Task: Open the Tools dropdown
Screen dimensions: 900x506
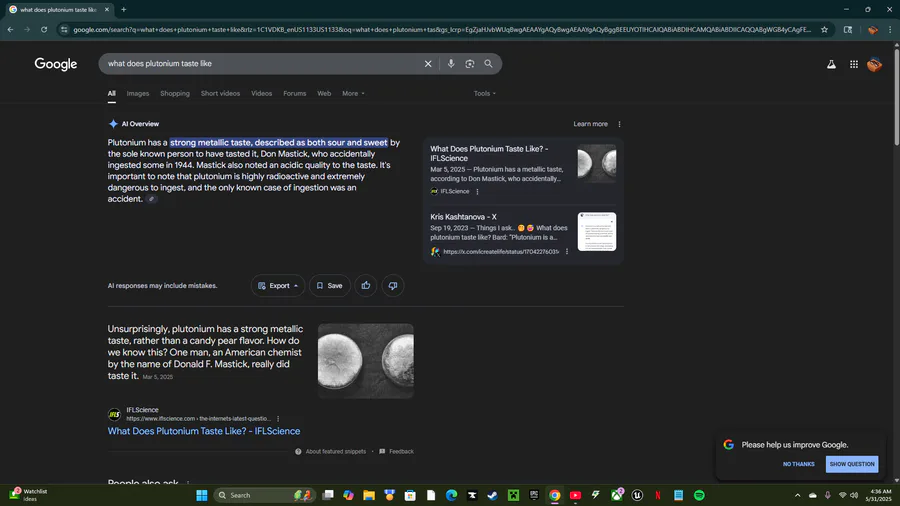Action: [484, 94]
